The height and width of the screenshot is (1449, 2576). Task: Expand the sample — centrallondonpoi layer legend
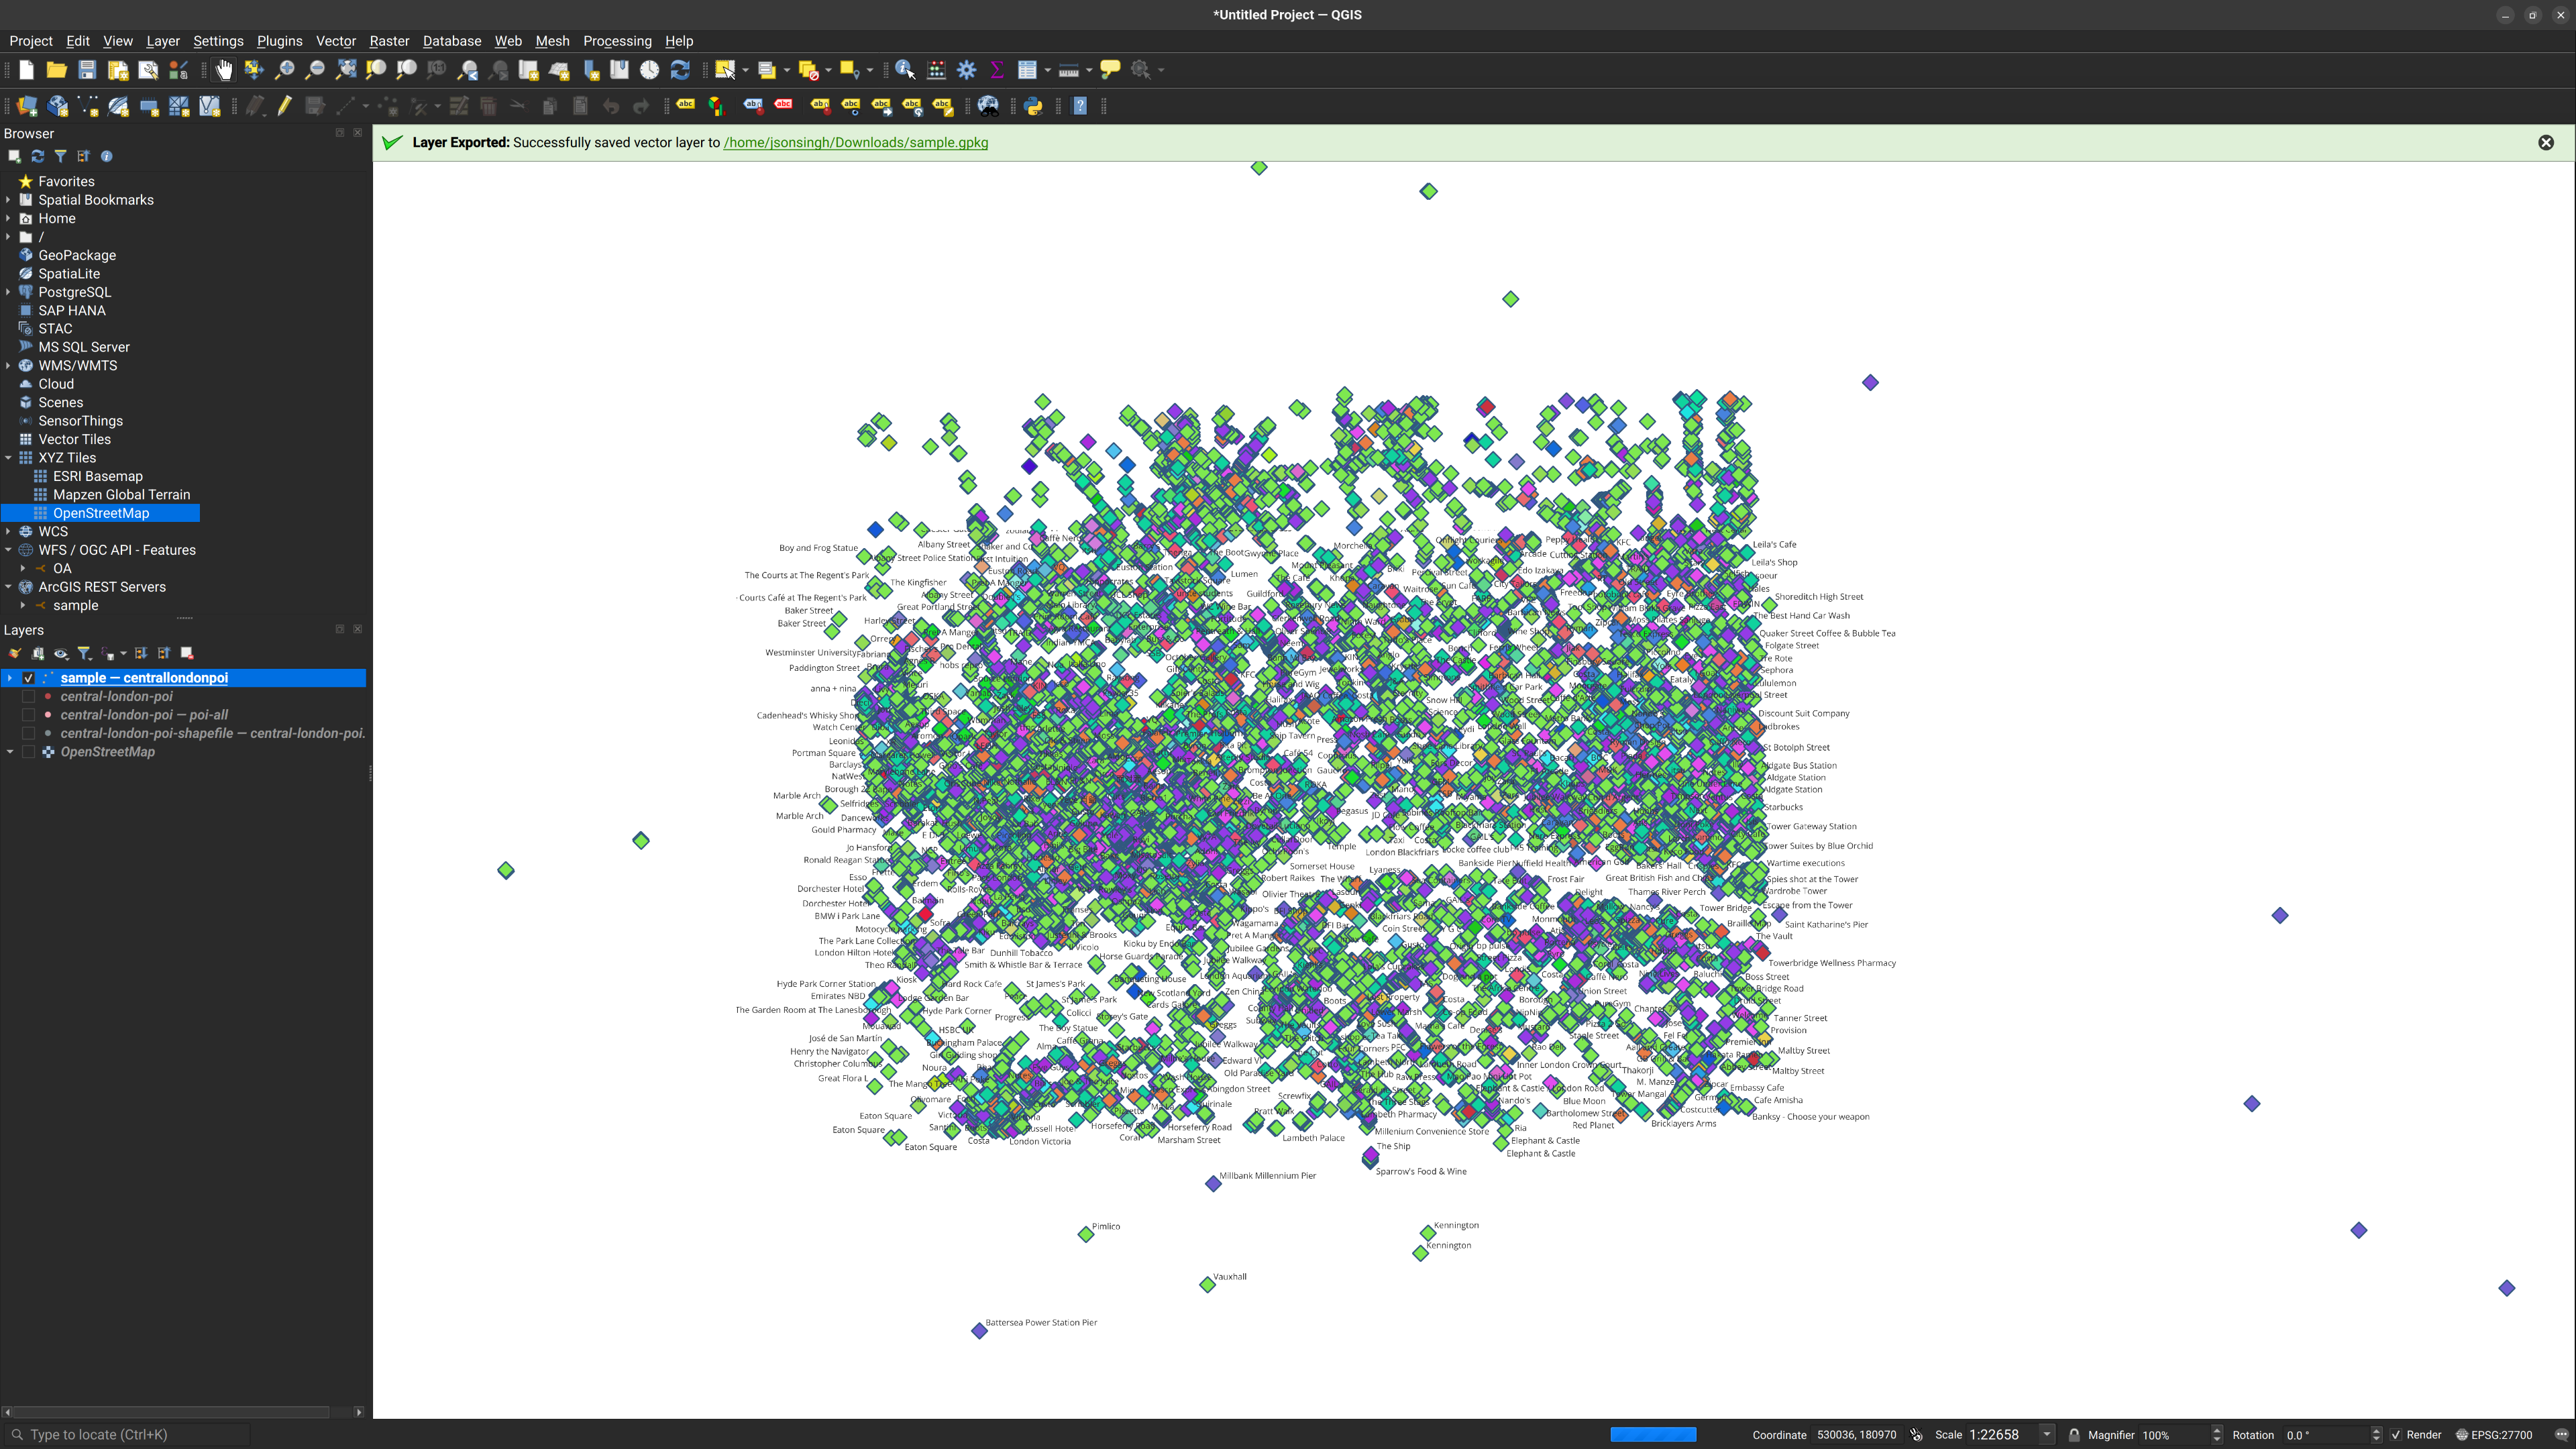pos(10,678)
